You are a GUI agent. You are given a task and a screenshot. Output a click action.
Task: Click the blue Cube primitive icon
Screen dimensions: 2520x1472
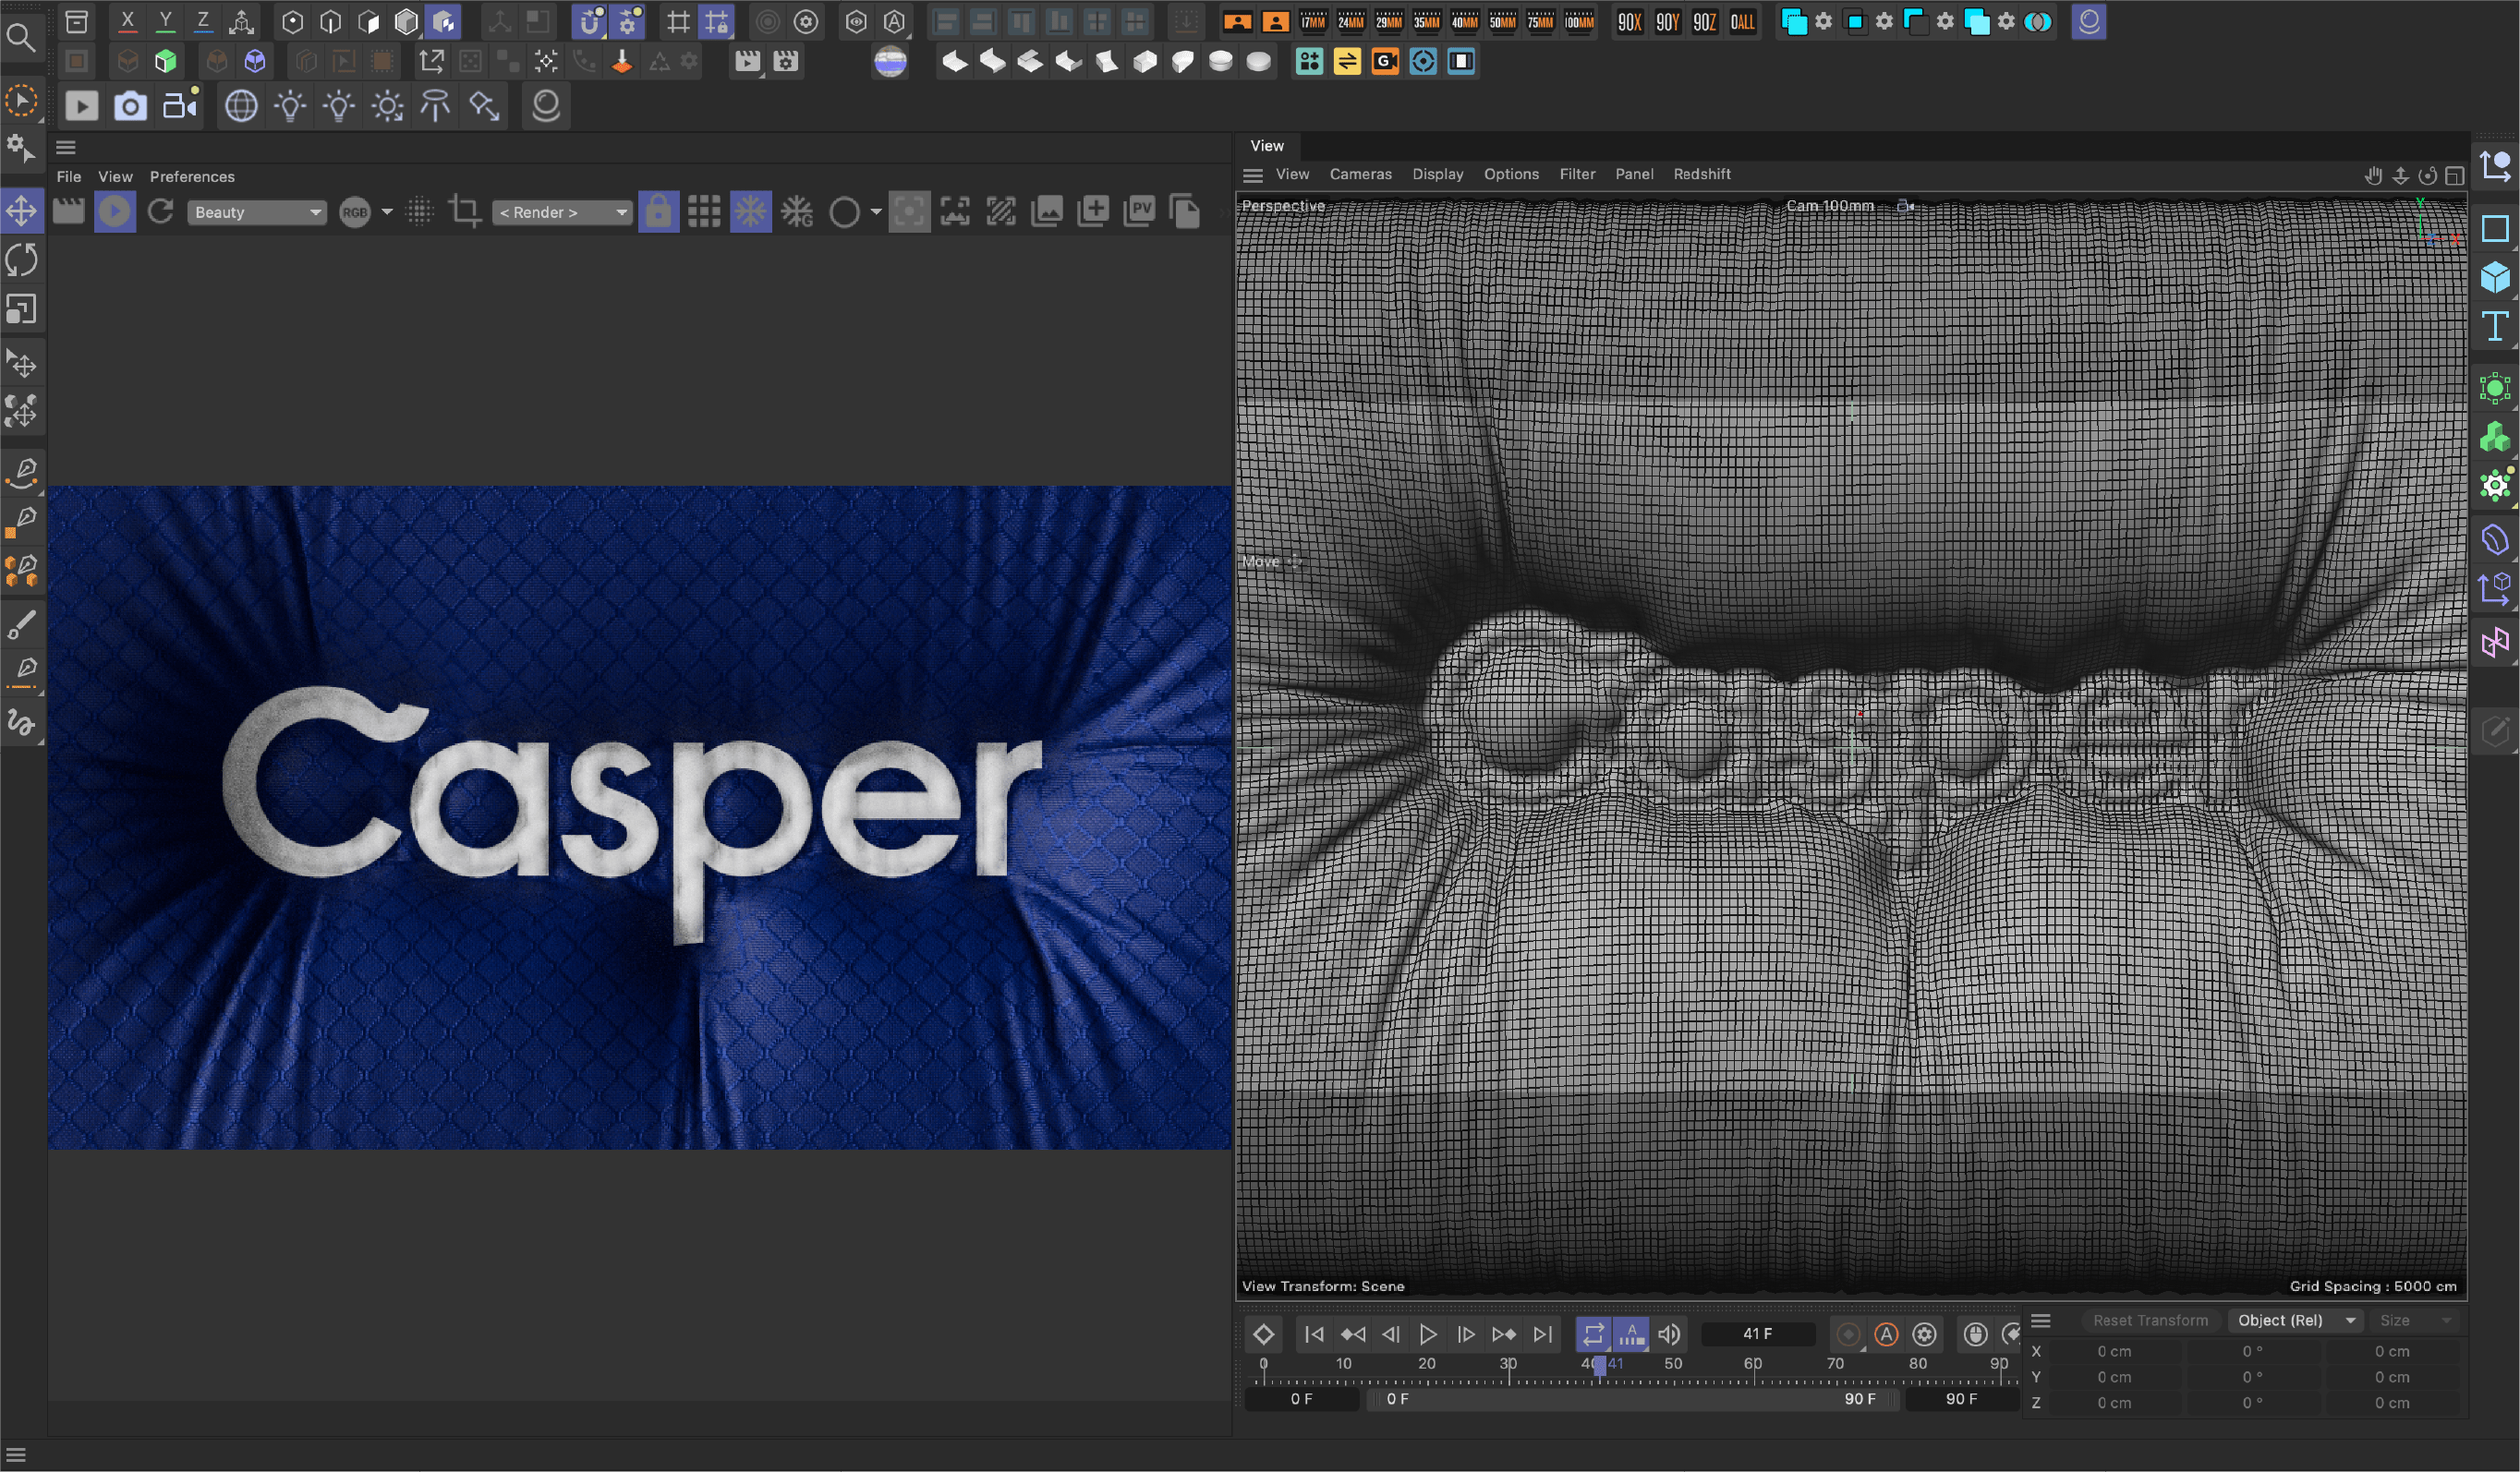pos(2495,277)
